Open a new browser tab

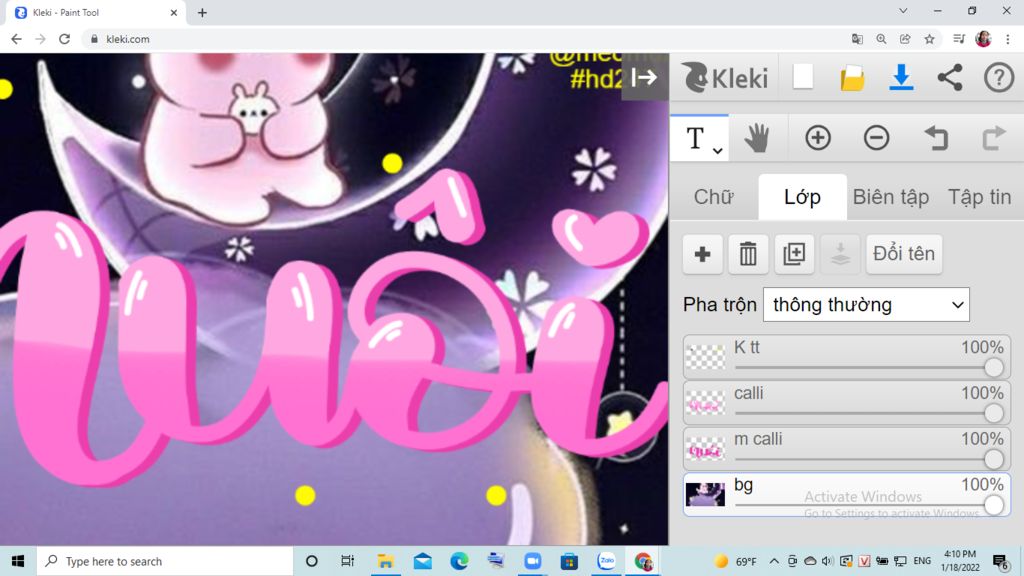pyautogui.click(x=202, y=12)
